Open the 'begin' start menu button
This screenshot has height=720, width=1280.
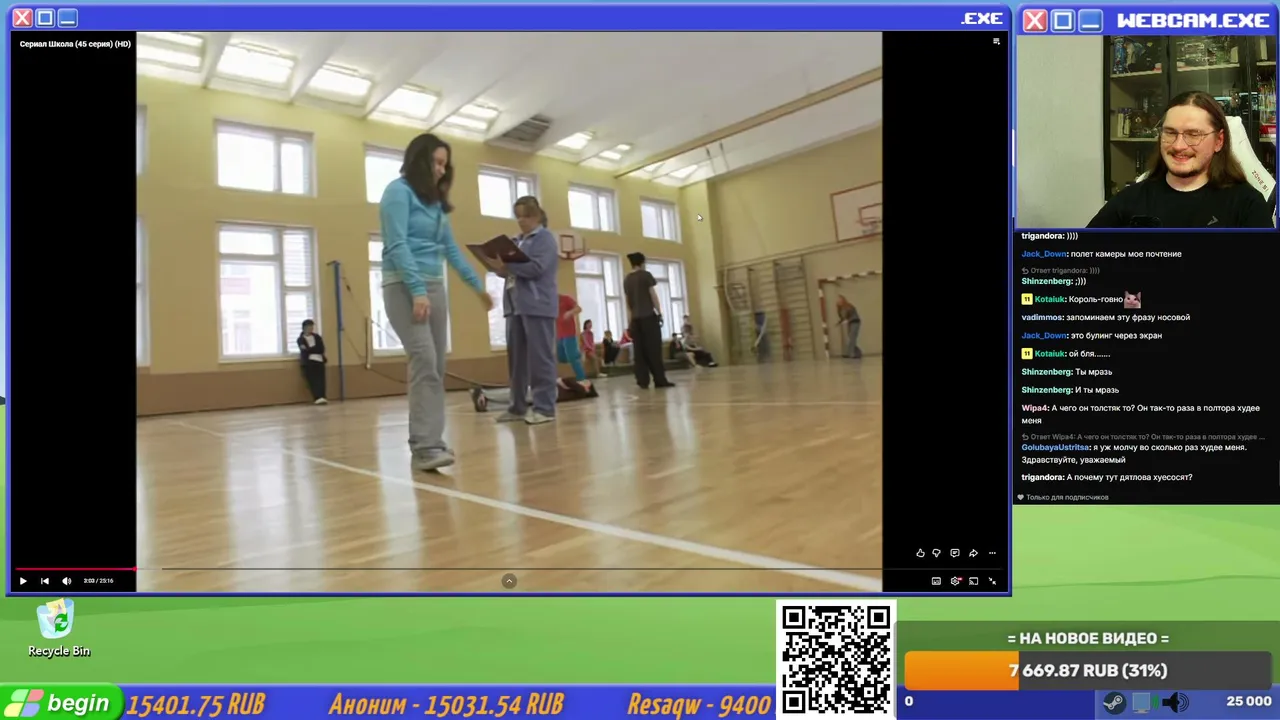coord(60,703)
